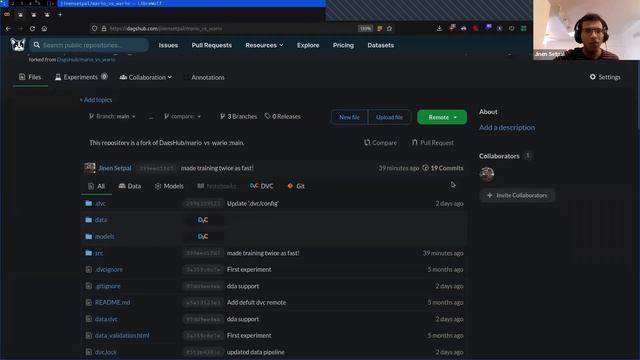
Task: Open browser downloads icon
Action: (x=439, y=29)
